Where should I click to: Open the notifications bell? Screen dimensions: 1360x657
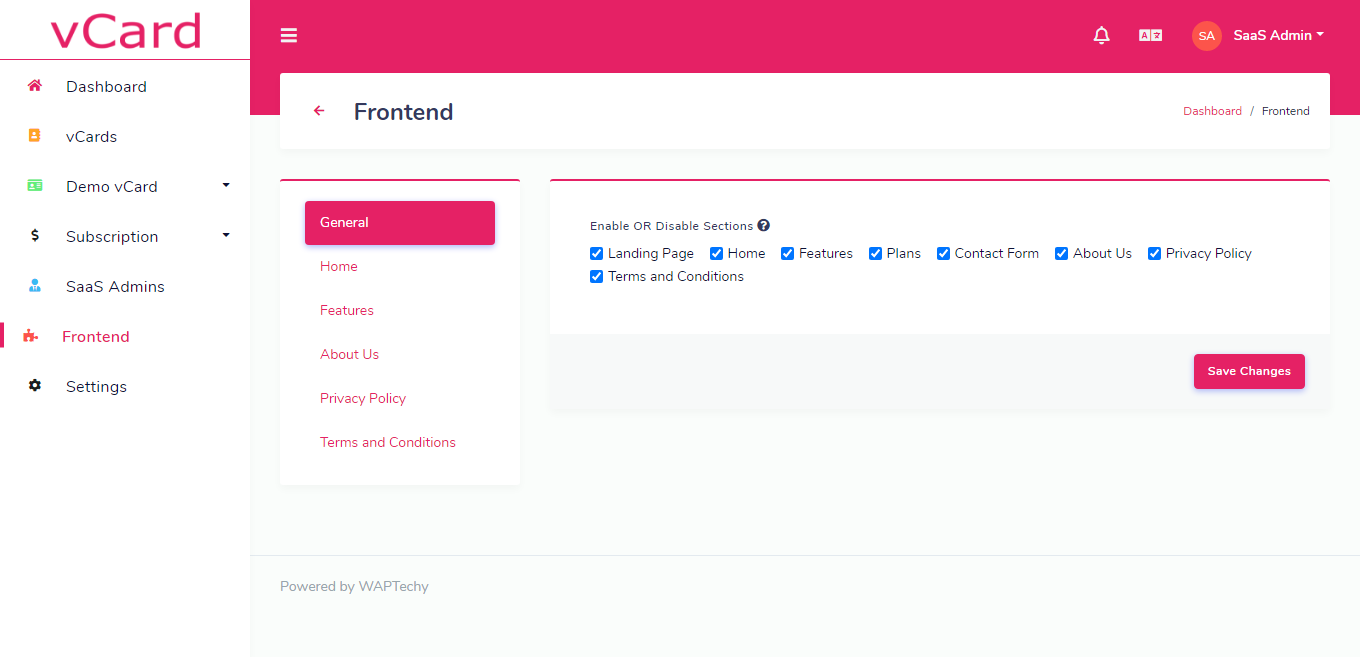tap(1102, 36)
